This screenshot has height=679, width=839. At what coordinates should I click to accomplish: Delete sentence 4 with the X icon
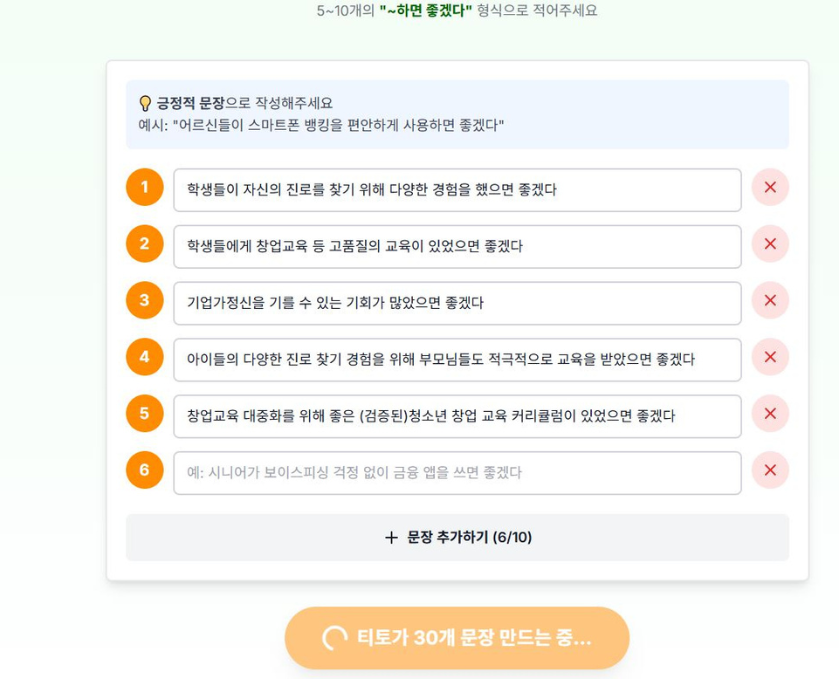[770, 358]
